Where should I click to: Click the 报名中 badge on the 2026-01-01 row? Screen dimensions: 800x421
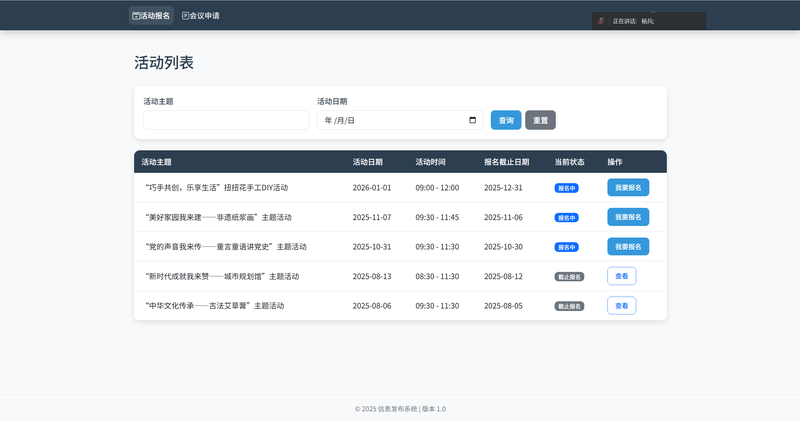tap(567, 188)
